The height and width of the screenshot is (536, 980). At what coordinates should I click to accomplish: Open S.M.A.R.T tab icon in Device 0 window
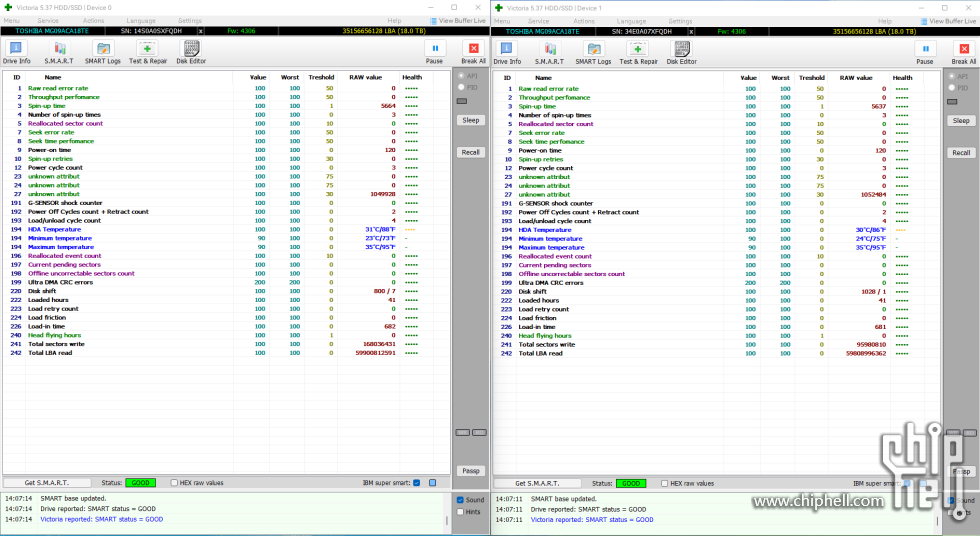(x=59, y=52)
